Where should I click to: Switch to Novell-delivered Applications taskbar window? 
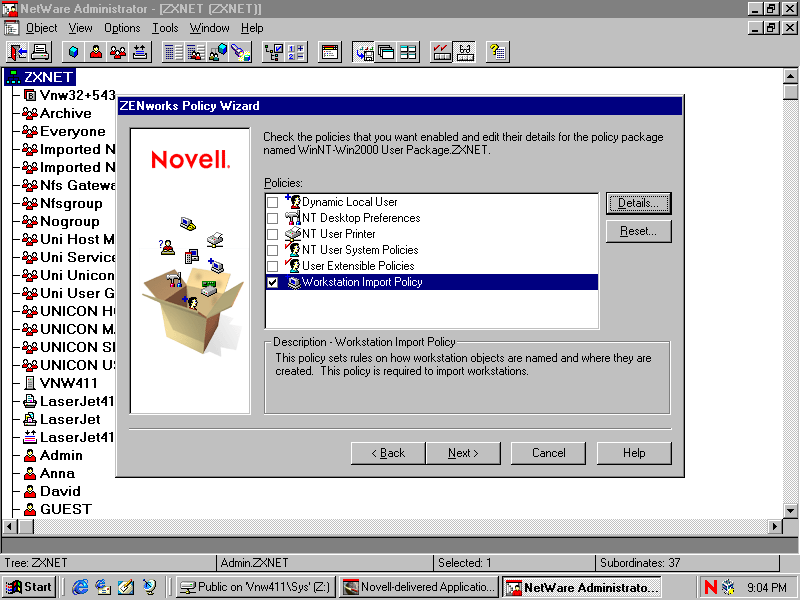click(x=419, y=587)
